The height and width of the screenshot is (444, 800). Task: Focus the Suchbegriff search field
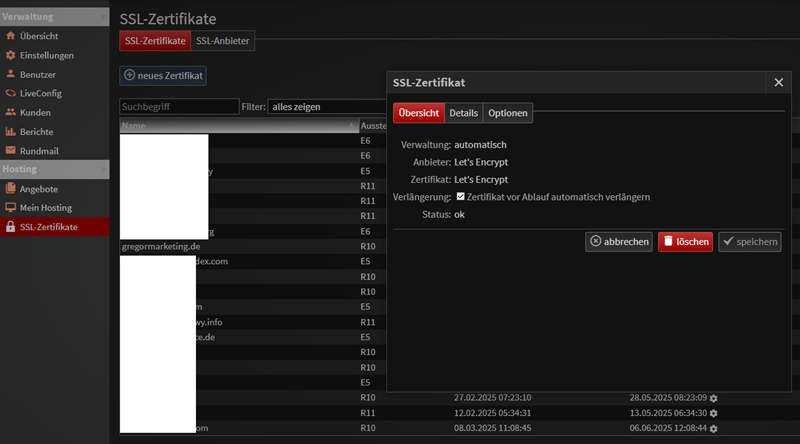tap(179, 107)
